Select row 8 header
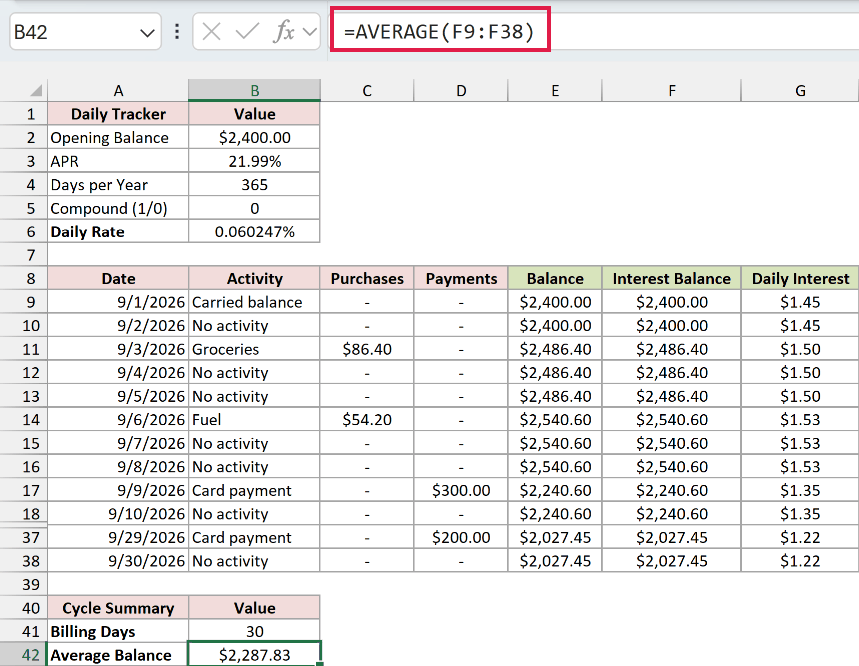The width and height of the screenshot is (859, 666). click(24, 278)
